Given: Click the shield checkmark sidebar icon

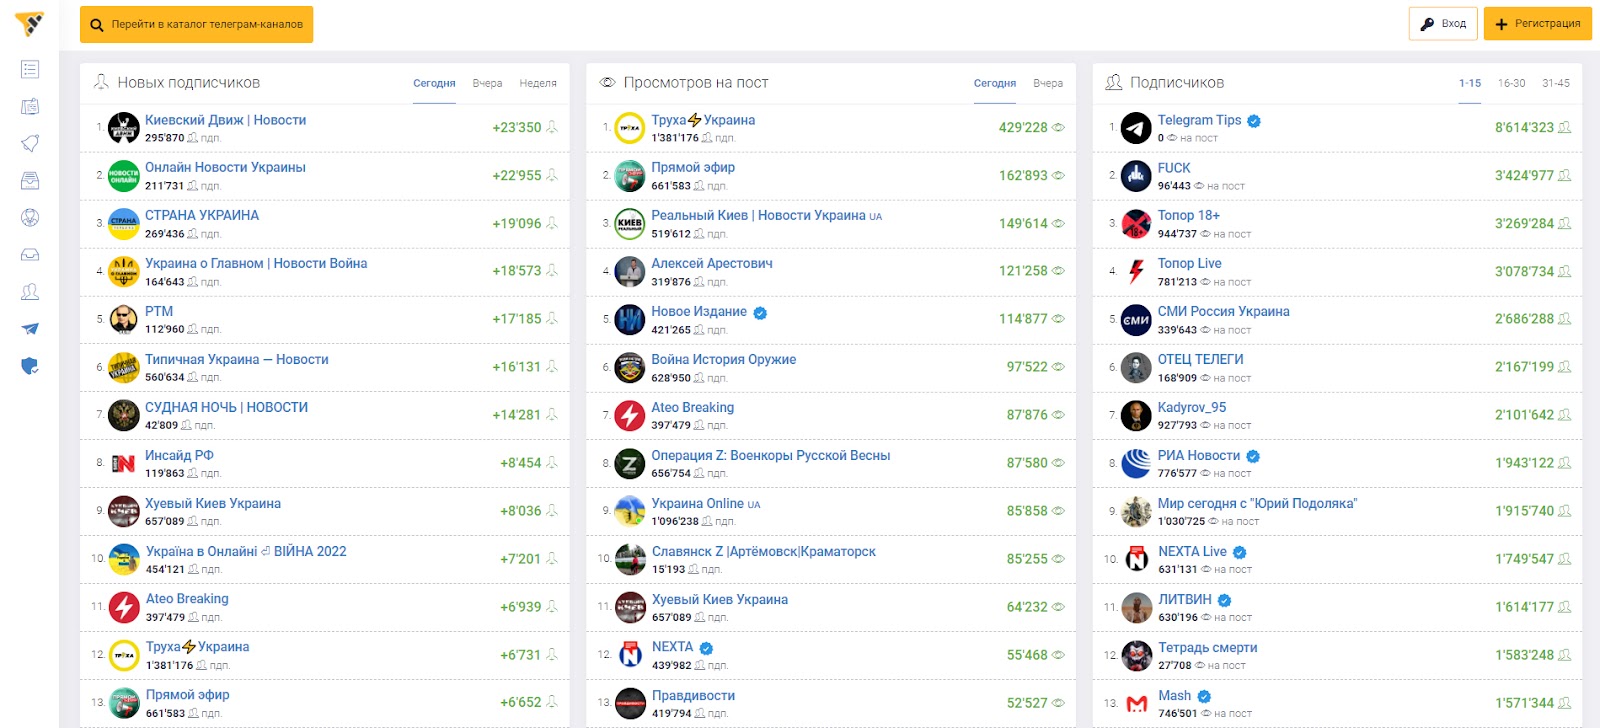Looking at the screenshot, I should 30,366.
